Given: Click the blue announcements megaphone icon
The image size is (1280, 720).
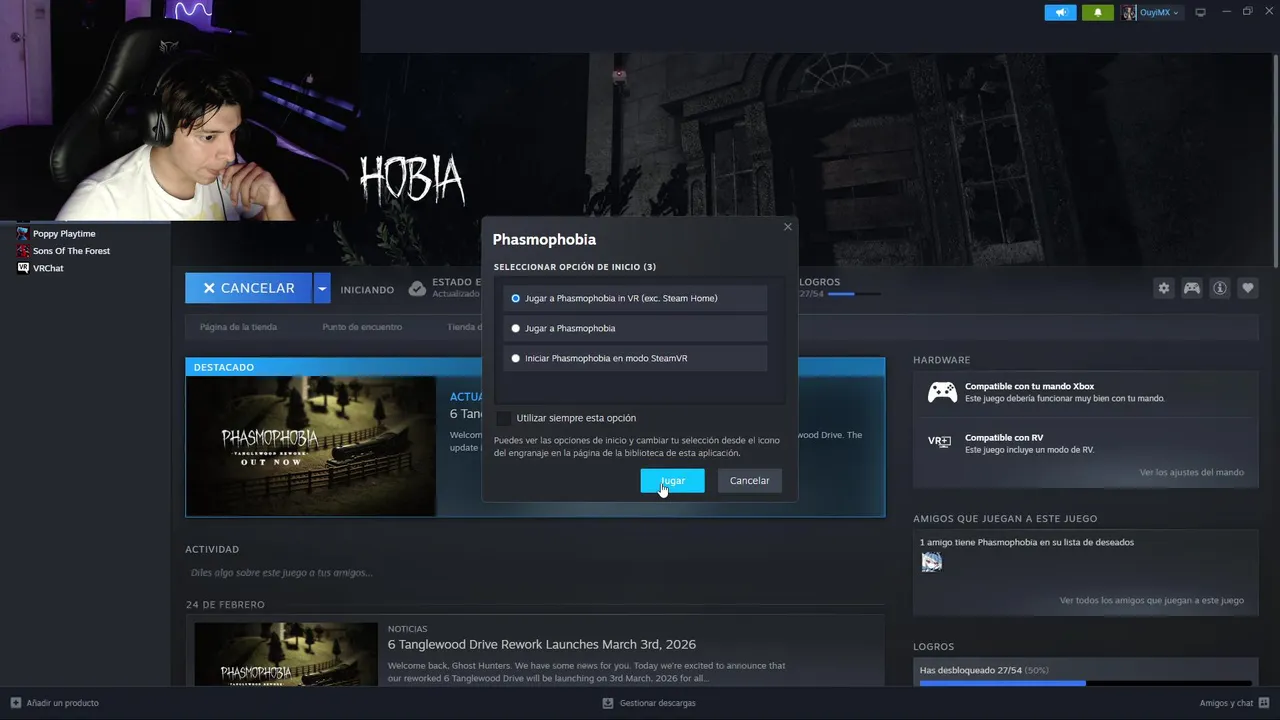Looking at the screenshot, I should coord(1061,12).
